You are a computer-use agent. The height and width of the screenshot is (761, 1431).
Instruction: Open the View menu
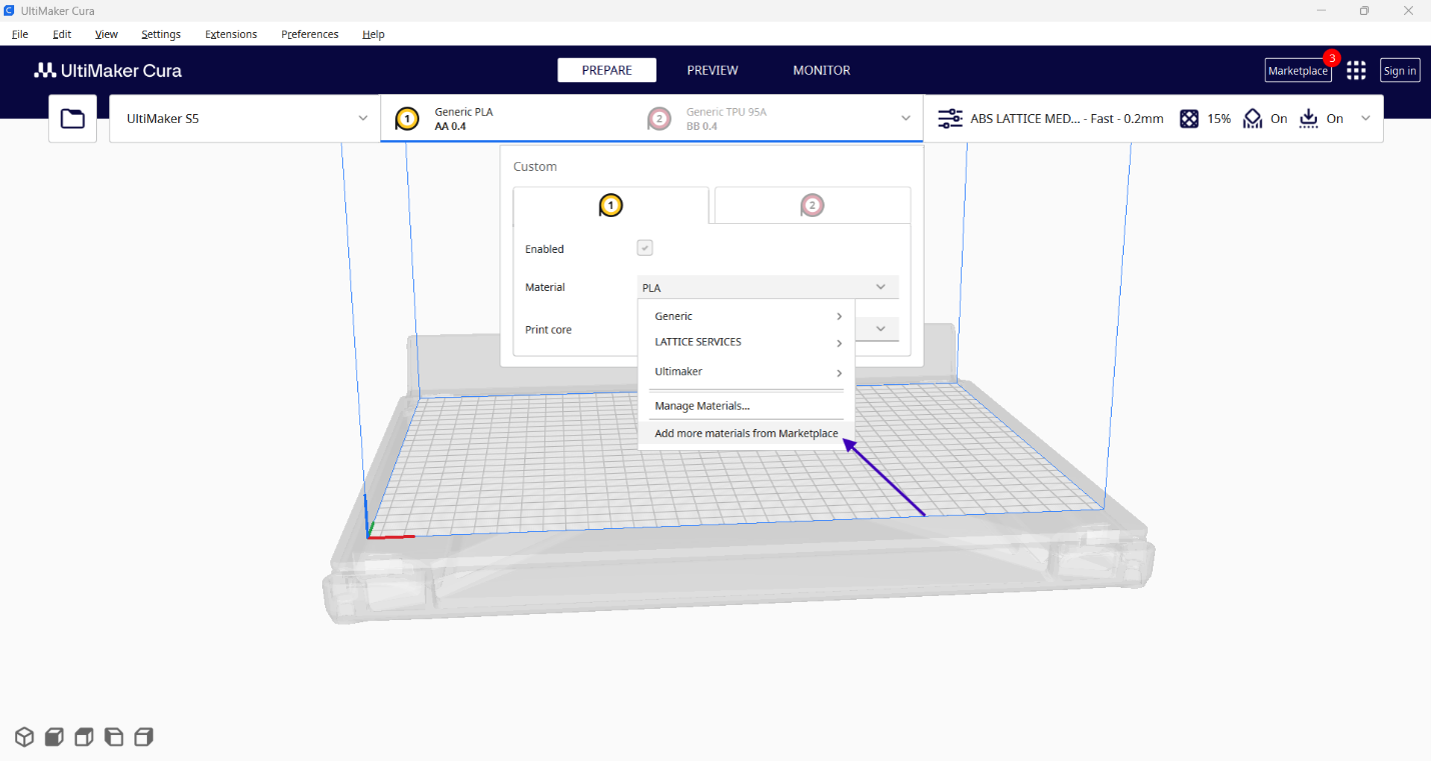click(x=106, y=34)
